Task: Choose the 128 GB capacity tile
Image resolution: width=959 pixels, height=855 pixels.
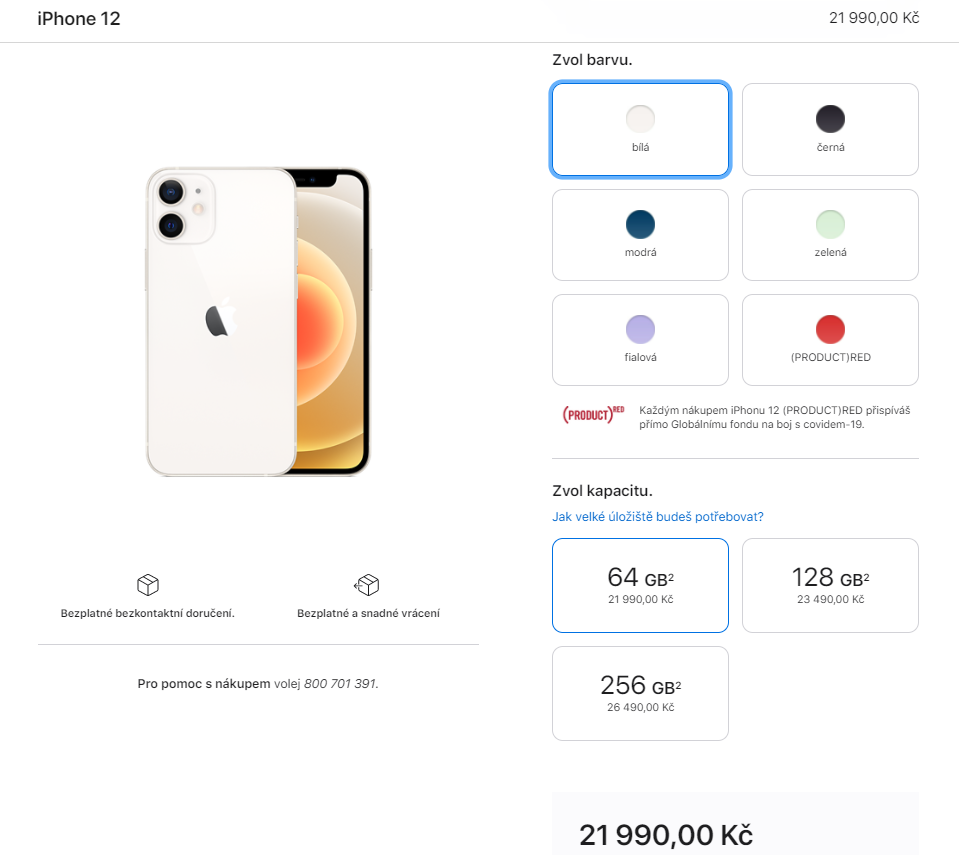Action: [x=830, y=585]
